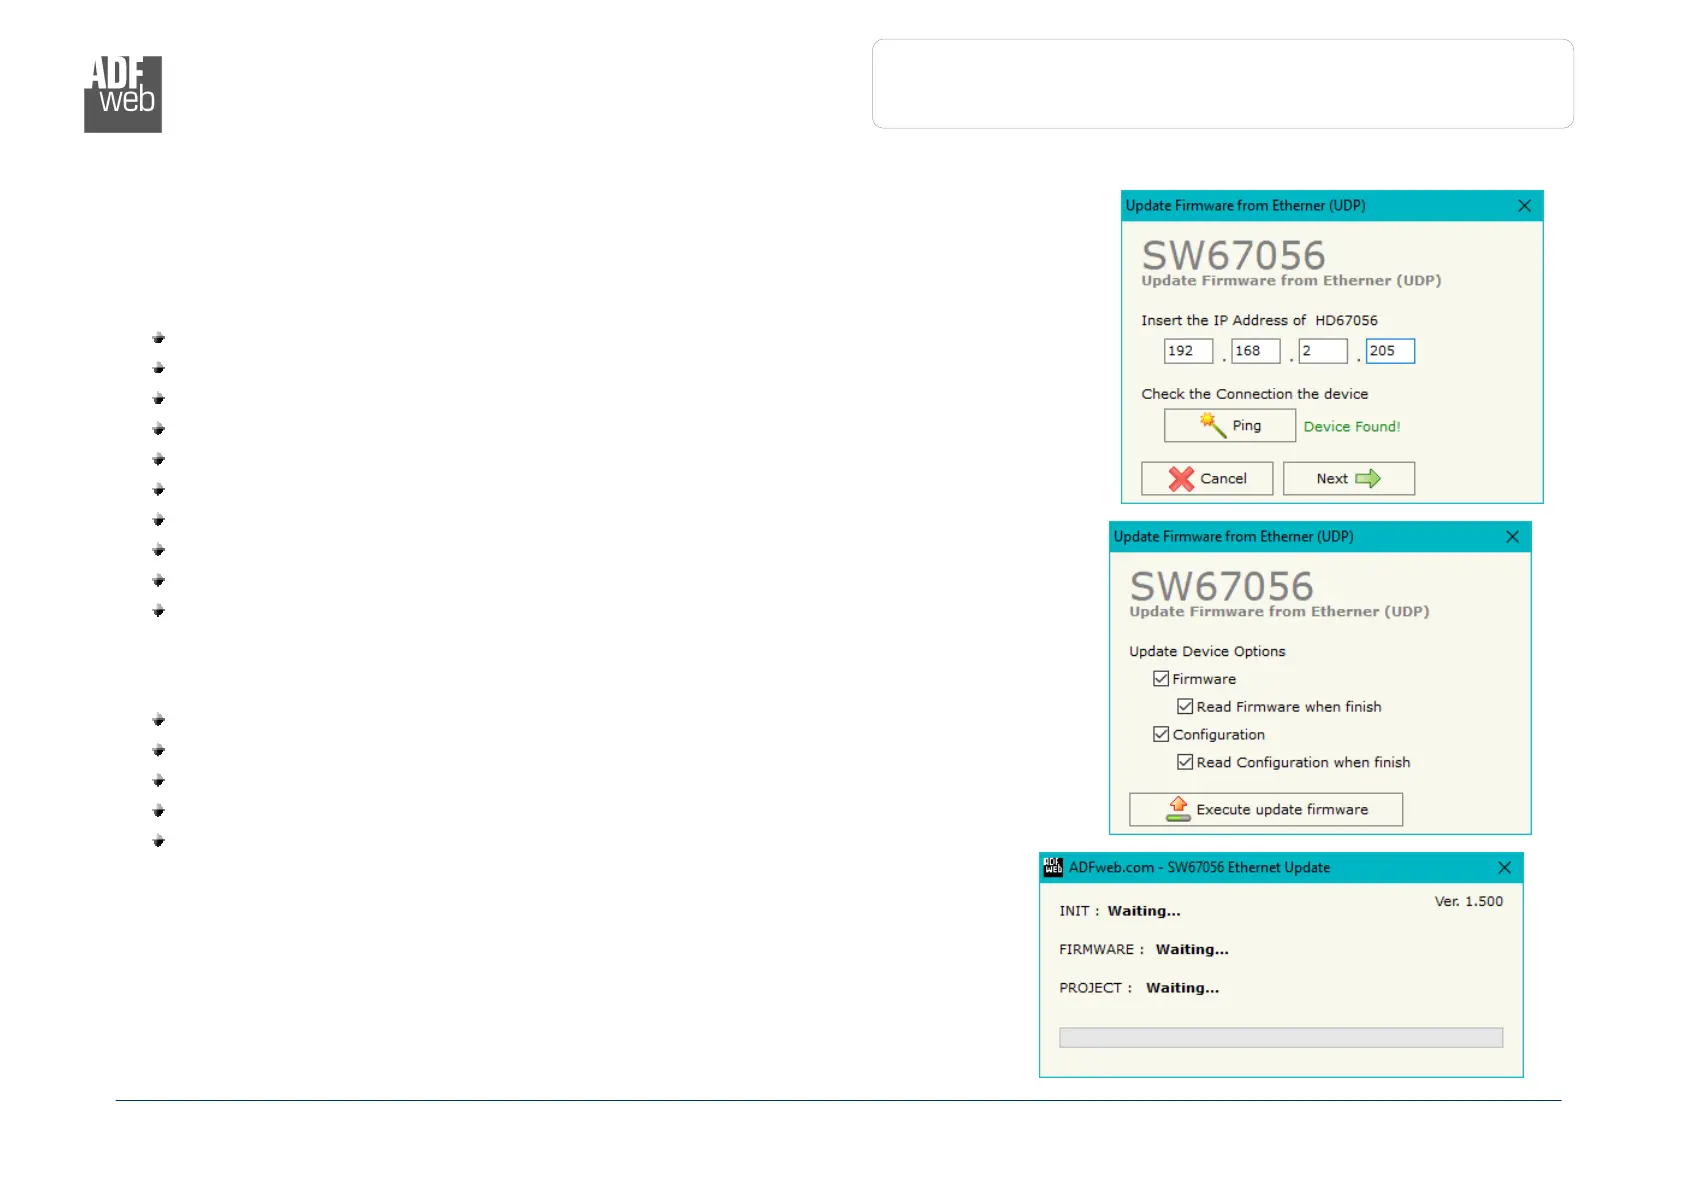Viewport: 1684px width, 1190px height.
Task: Click Execute update firmware
Action: coord(1266,810)
